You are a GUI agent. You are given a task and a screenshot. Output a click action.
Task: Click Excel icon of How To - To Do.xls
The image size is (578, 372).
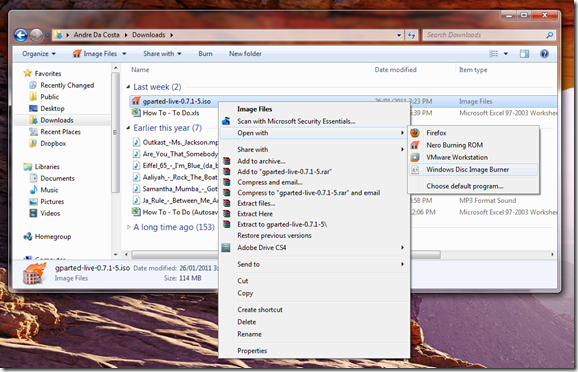[x=136, y=113]
